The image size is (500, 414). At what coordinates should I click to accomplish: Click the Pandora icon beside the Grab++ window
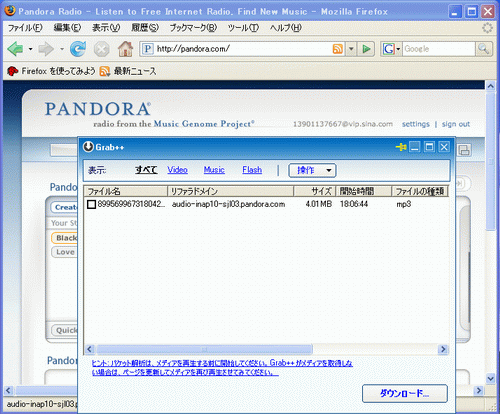click(464, 150)
